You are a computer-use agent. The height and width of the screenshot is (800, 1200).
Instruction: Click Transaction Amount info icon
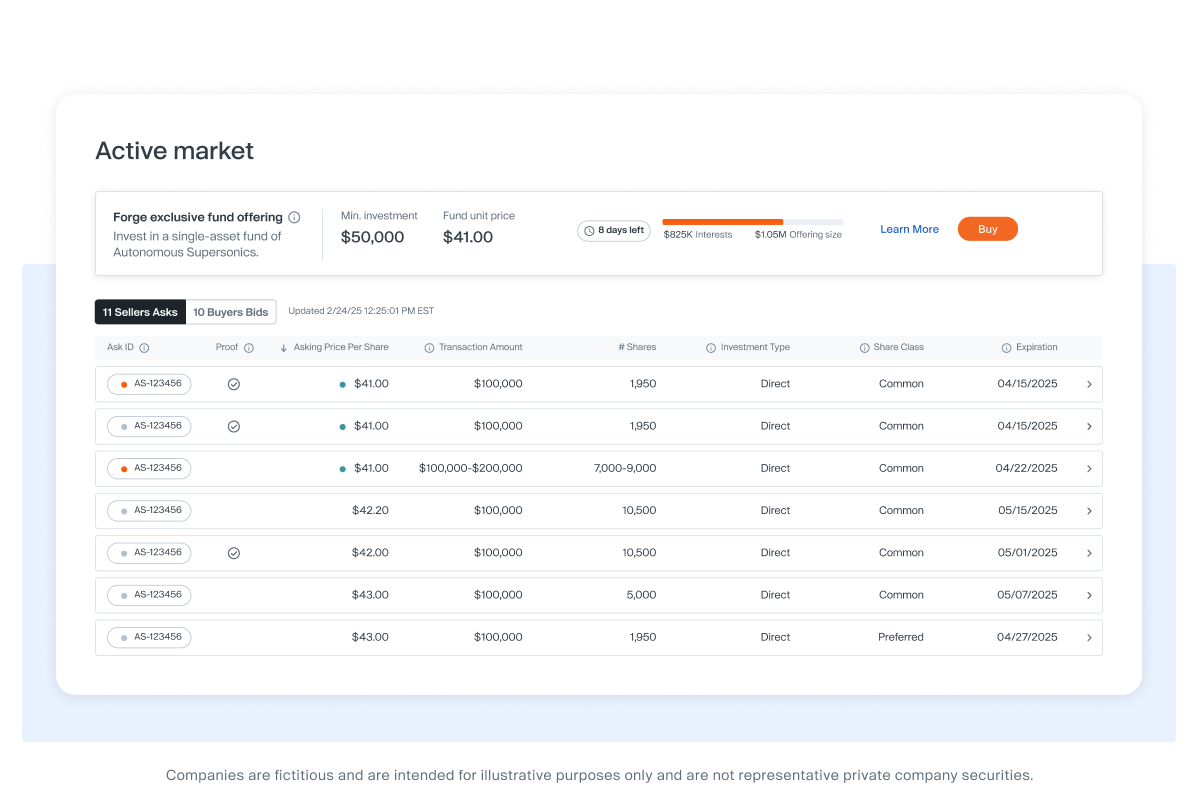pyautogui.click(x=429, y=348)
